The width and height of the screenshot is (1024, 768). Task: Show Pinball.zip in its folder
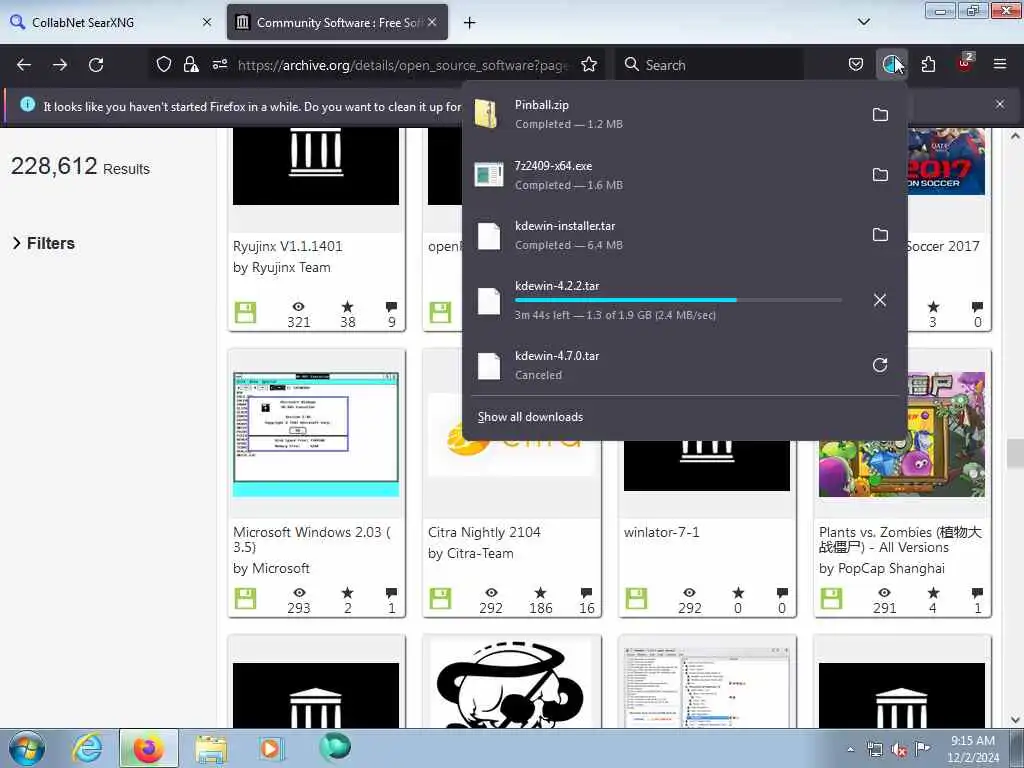pyautogui.click(x=880, y=114)
